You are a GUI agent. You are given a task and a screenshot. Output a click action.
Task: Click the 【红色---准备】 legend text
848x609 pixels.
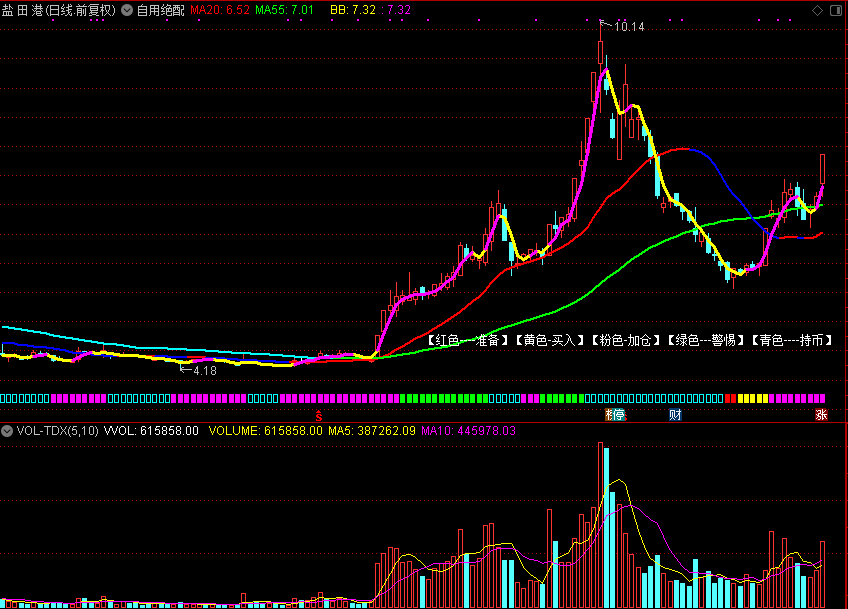pyautogui.click(x=467, y=340)
